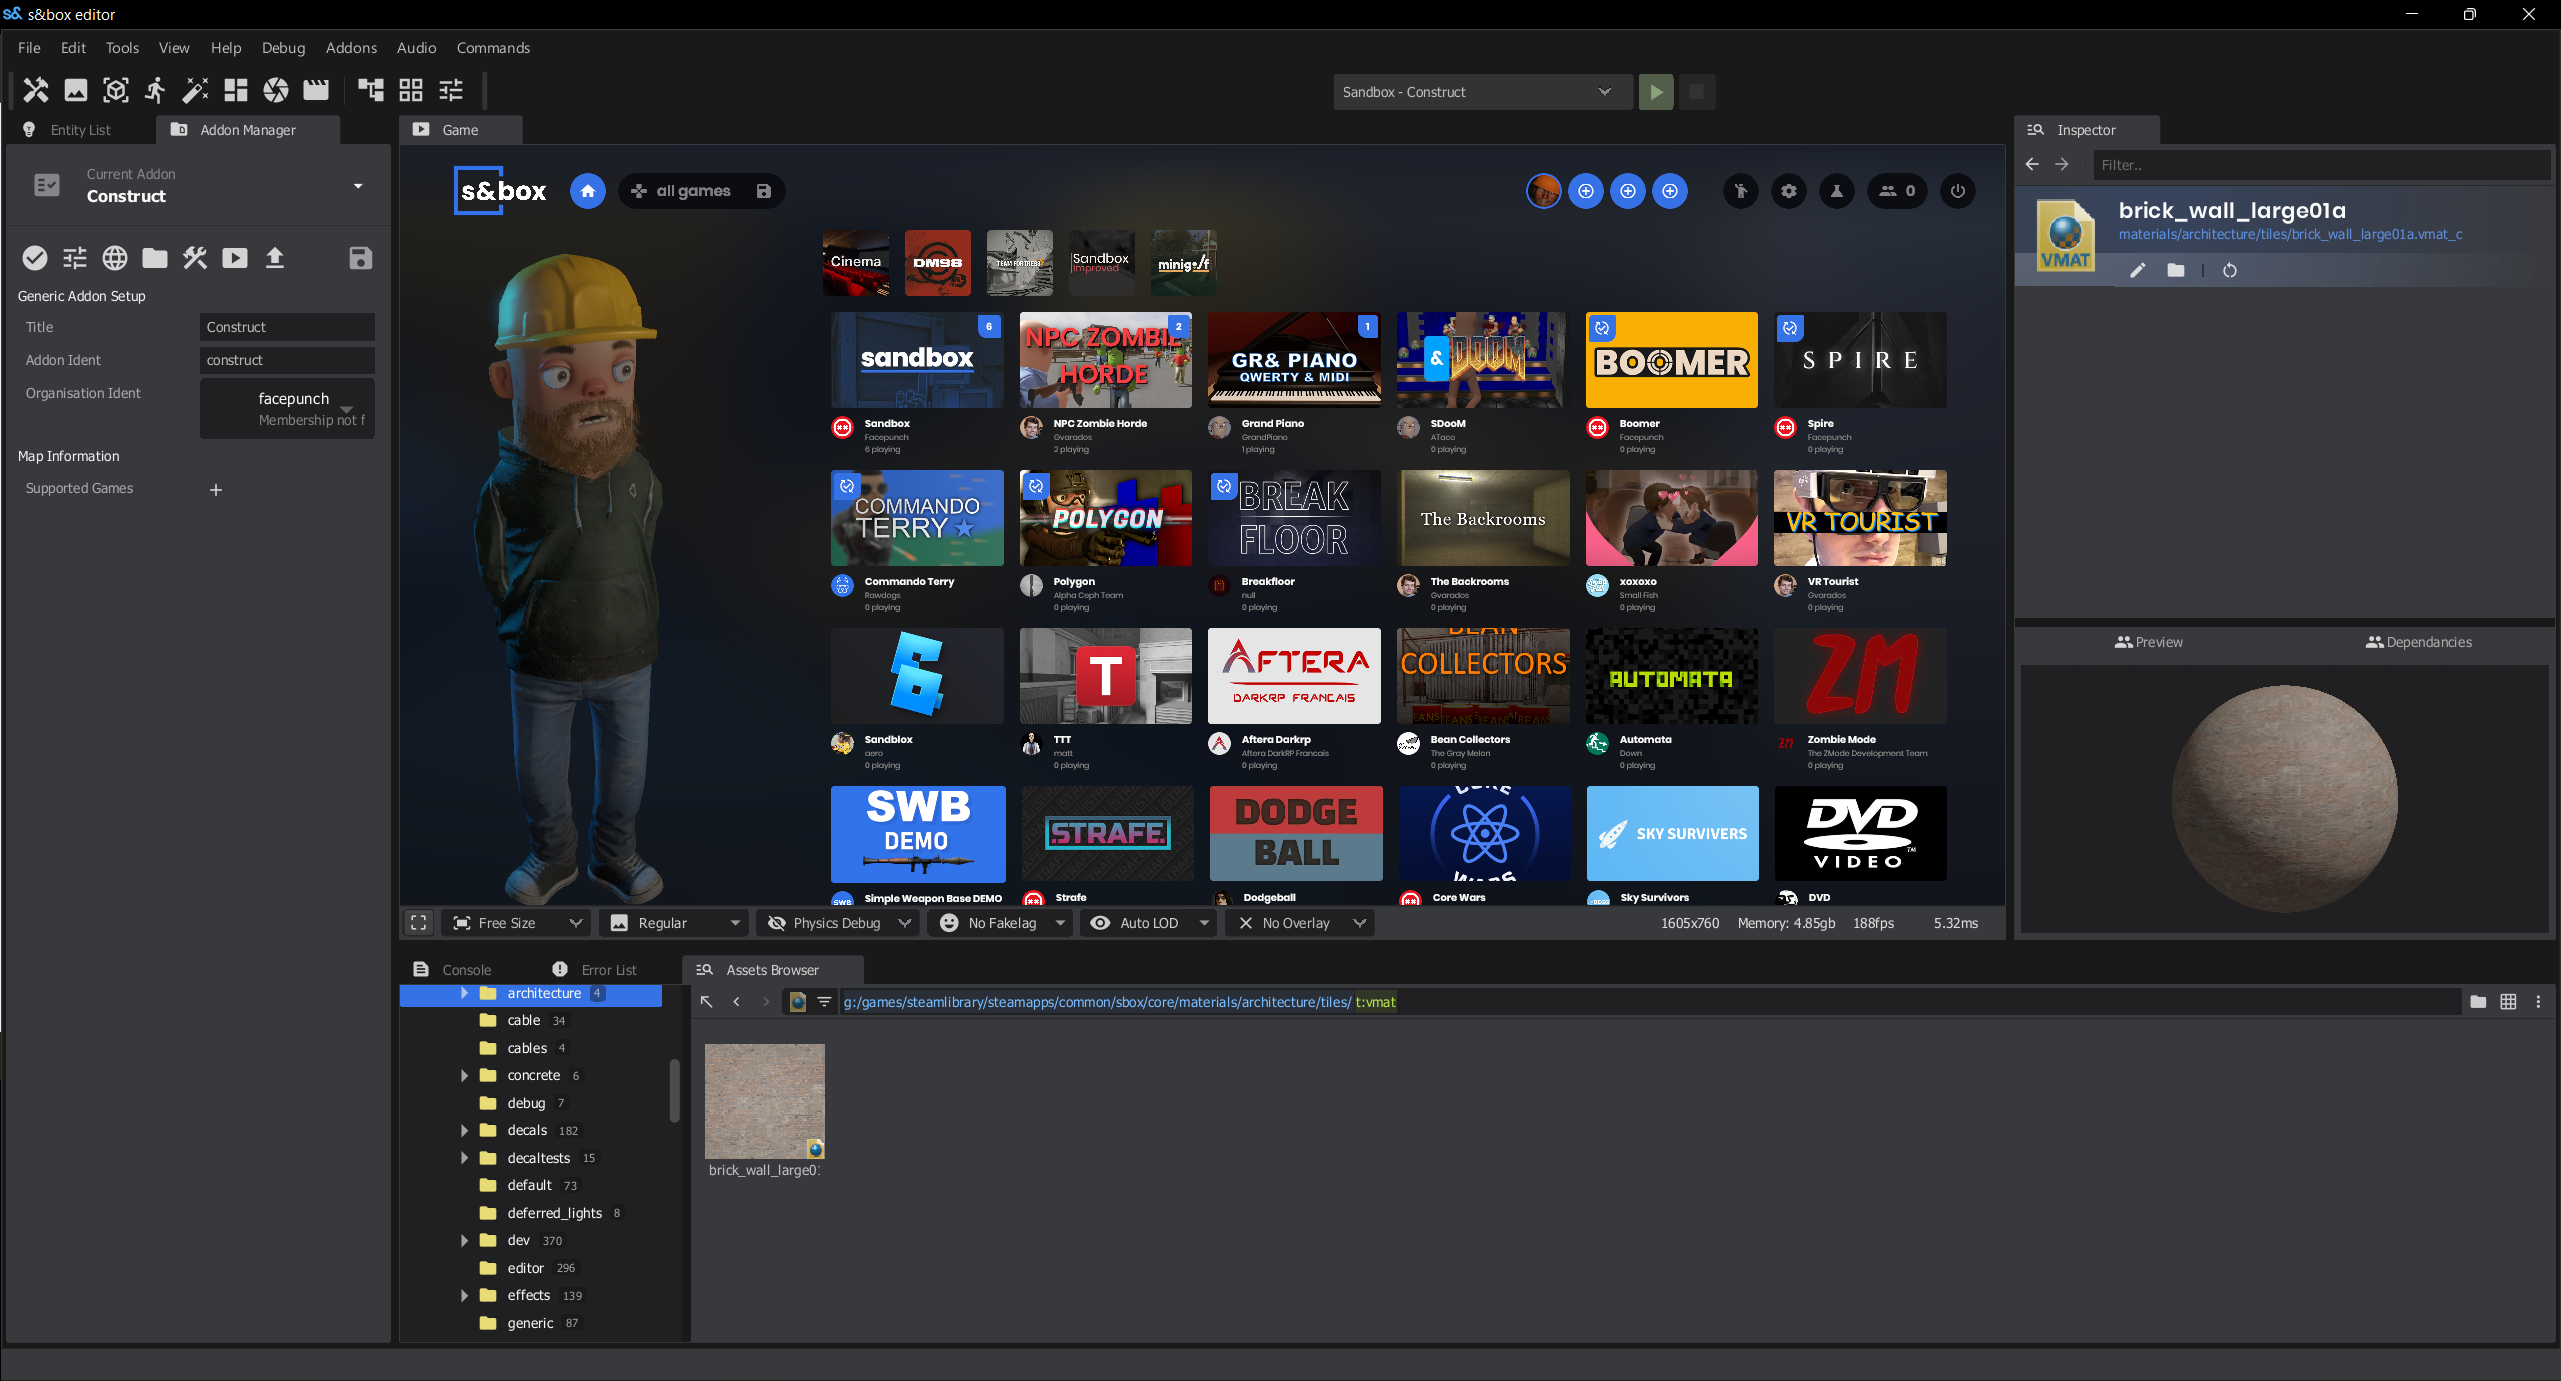
Task: Click the Addon Ident field containing construct
Action: [287, 360]
